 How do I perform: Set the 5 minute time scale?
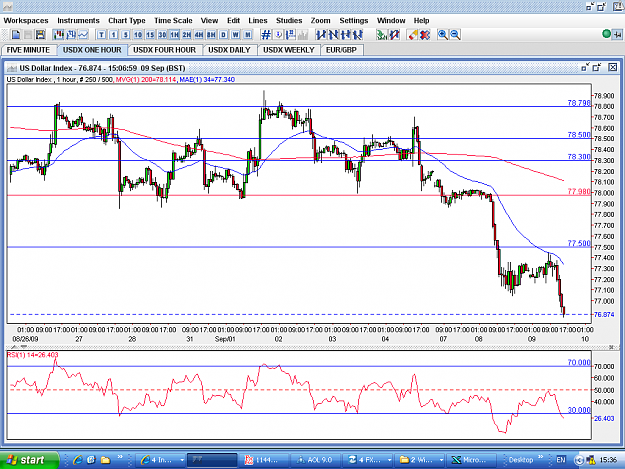click(126, 35)
